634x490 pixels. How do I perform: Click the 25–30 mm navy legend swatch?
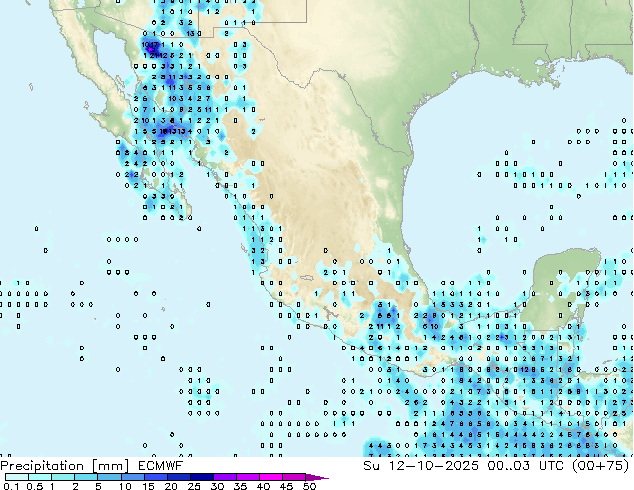(x=201, y=477)
